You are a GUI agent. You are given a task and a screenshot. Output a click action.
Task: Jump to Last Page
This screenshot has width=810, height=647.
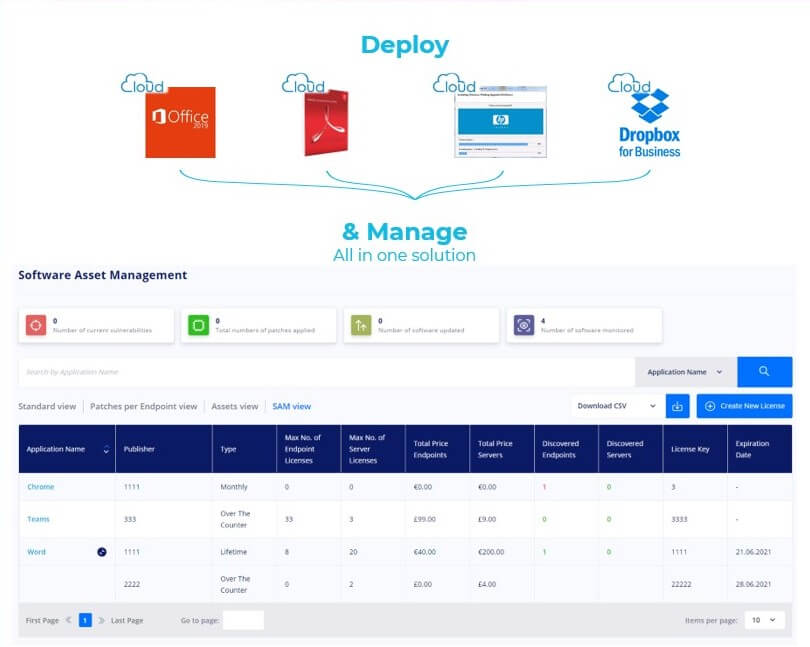(127, 620)
